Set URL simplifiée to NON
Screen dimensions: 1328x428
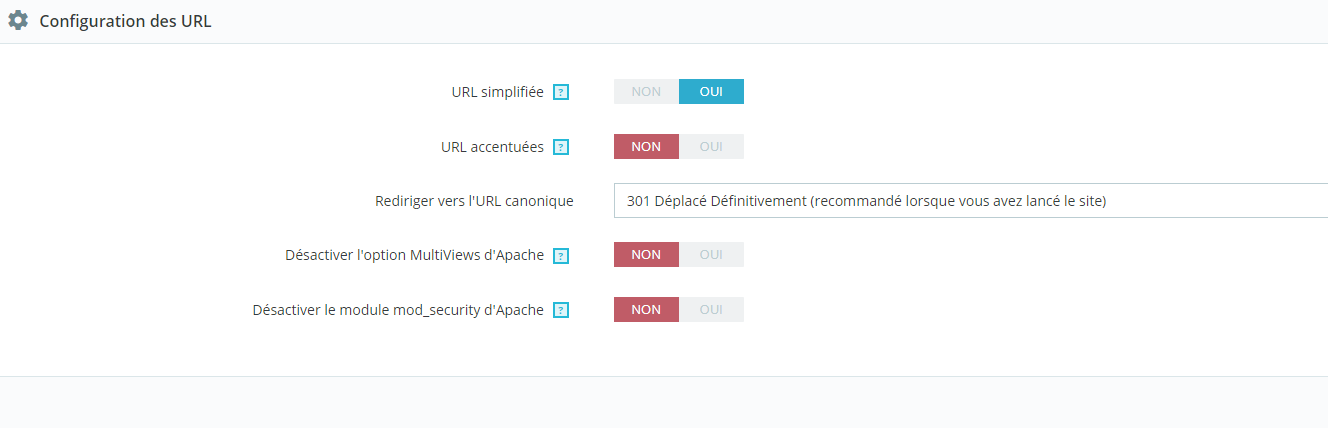click(x=646, y=92)
